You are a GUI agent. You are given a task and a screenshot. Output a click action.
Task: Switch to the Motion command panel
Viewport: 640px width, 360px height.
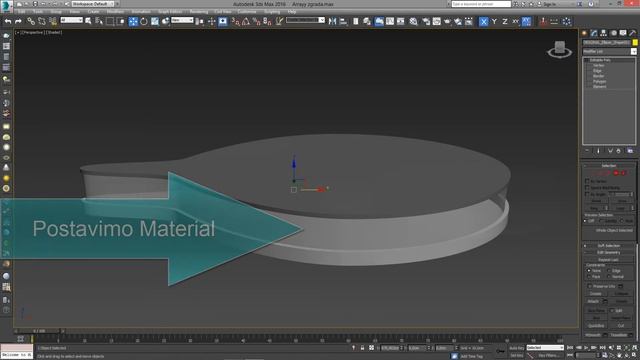click(x=613, y=33)
